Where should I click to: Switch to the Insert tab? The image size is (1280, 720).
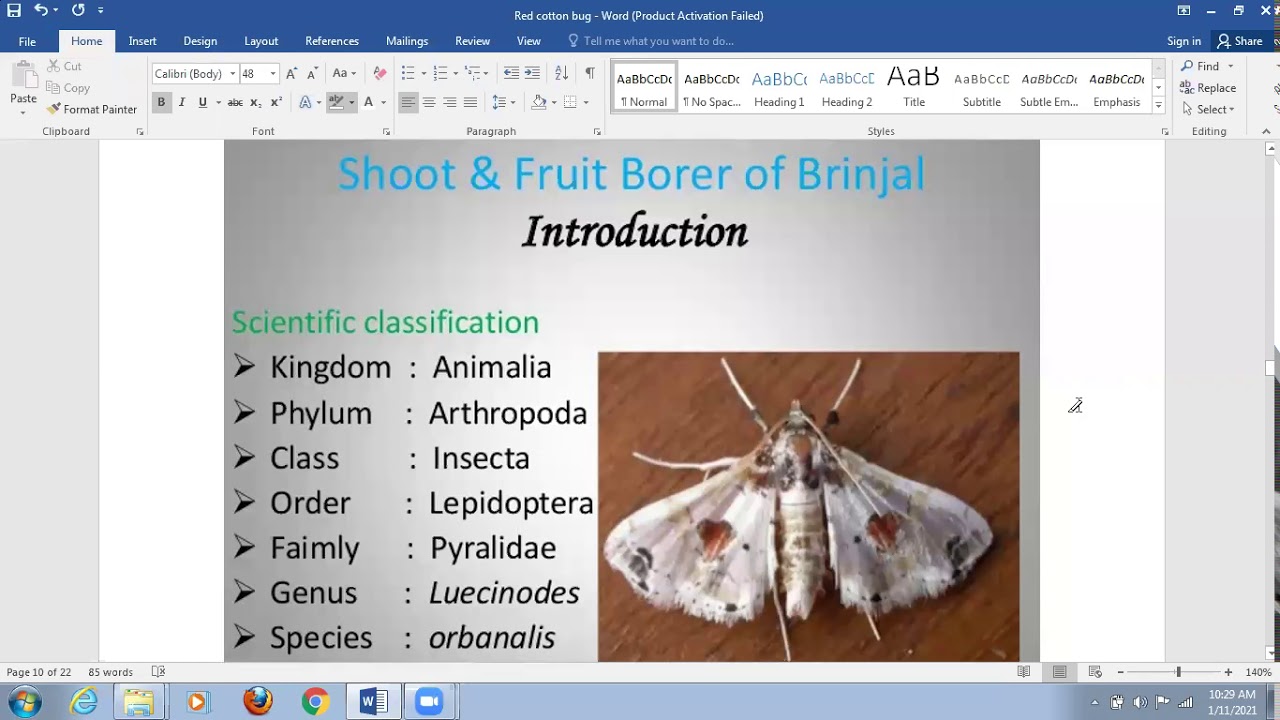[x=142, y=41]
